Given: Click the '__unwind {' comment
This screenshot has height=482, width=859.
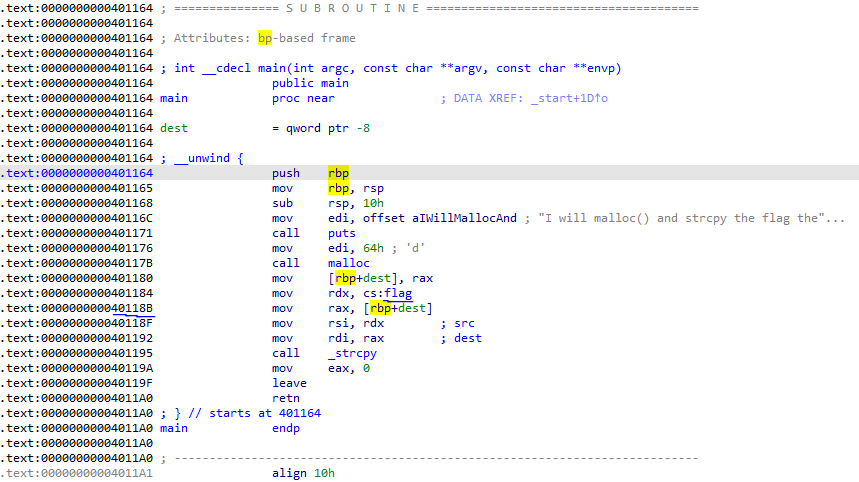Looking at the screenshot, I should (x=202, y=158).
